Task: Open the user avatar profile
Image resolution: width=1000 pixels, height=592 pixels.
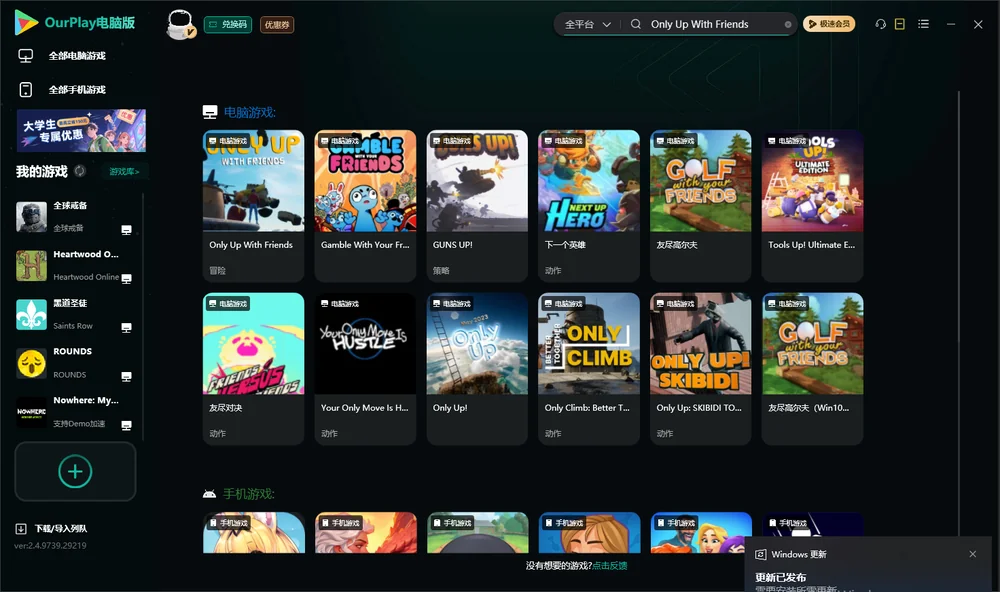Action: tap(180, 24)
